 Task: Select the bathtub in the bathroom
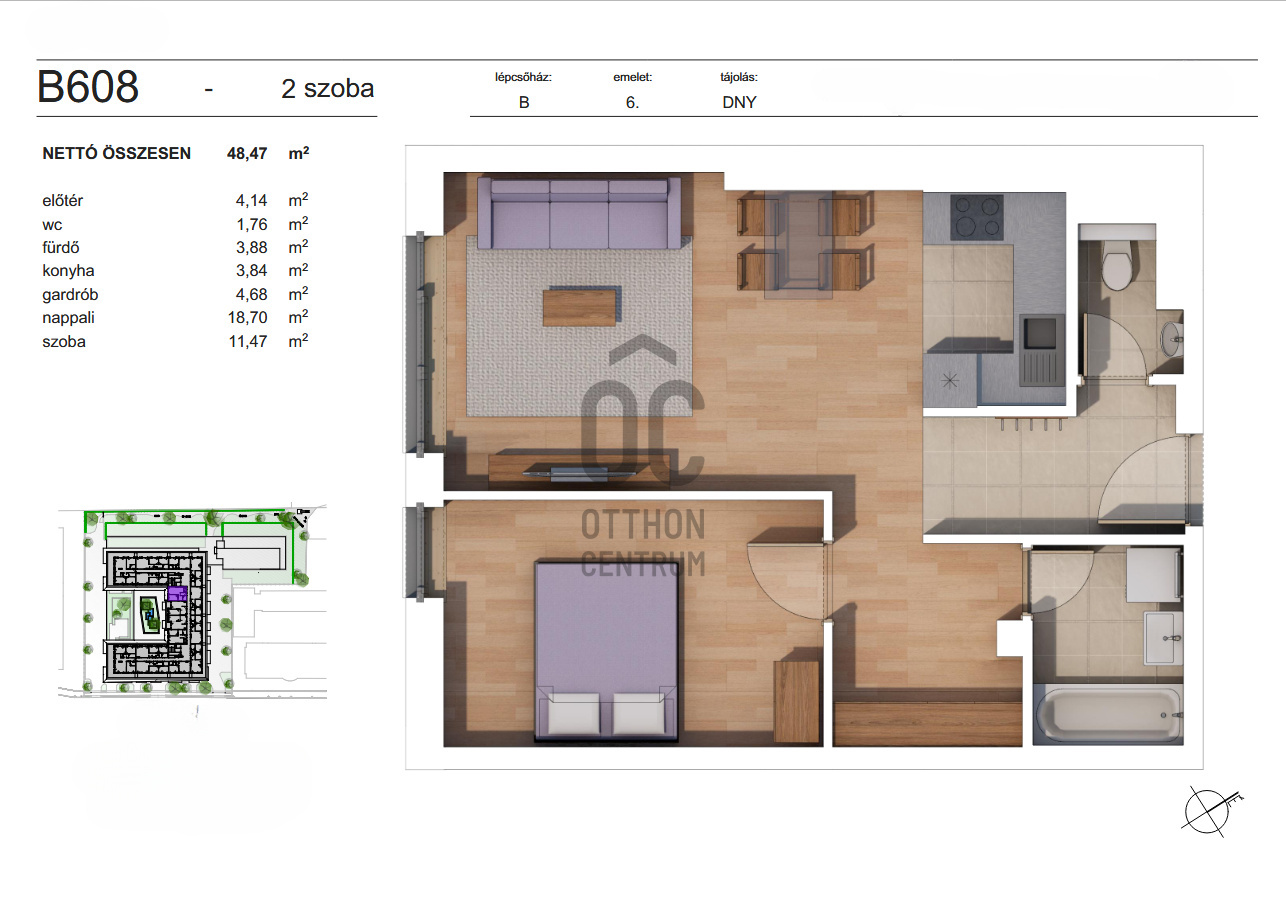(1108, 715)
